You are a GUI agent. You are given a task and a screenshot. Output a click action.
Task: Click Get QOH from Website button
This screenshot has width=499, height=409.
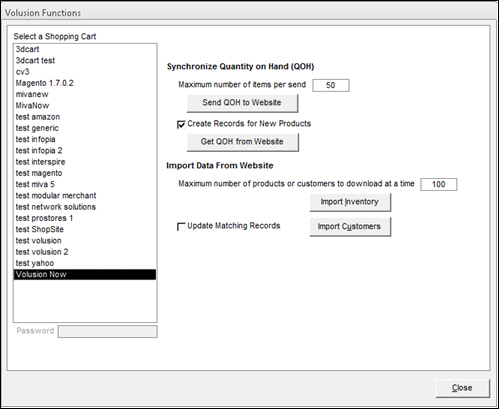[x=242, y=142]
